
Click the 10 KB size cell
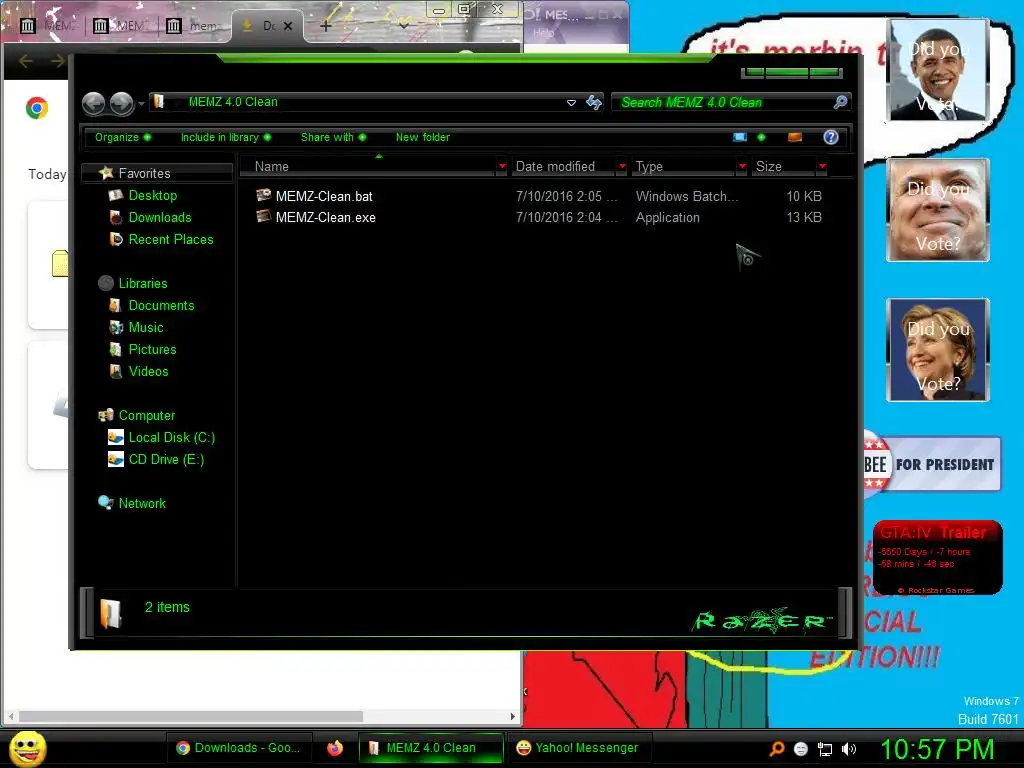[x=803, y=196]
